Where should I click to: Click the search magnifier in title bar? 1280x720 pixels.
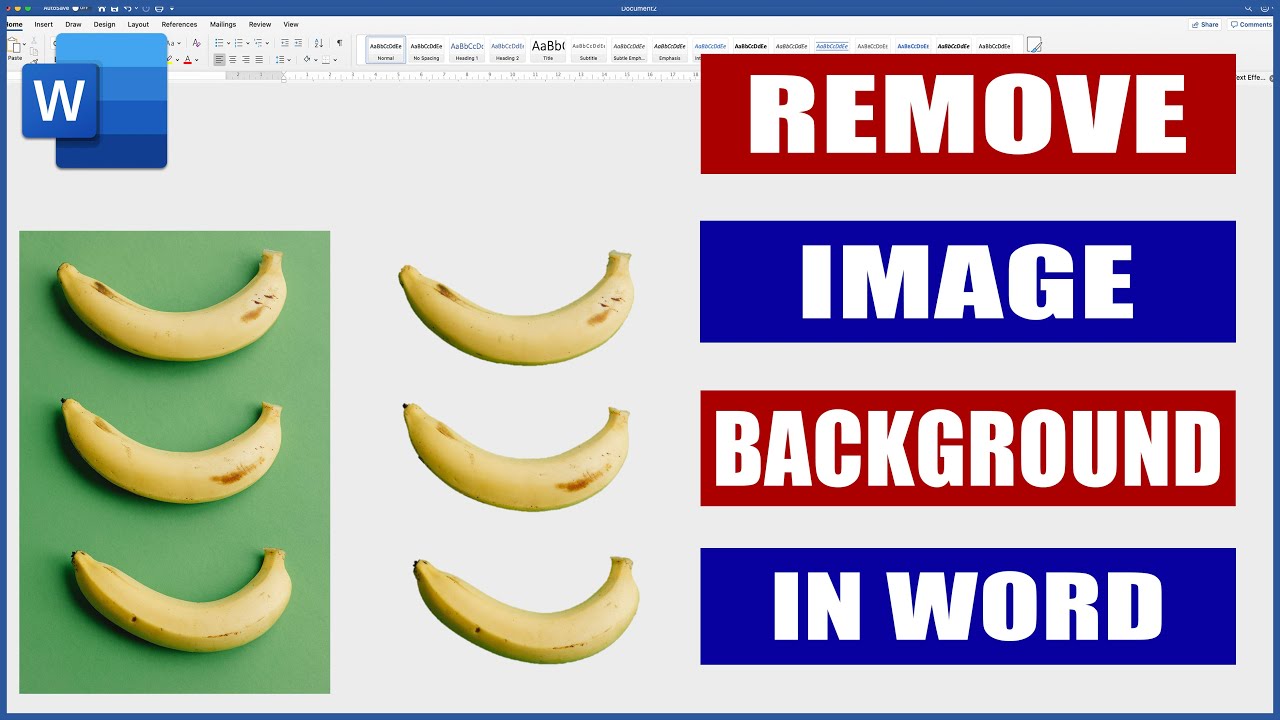(1248, 8)
